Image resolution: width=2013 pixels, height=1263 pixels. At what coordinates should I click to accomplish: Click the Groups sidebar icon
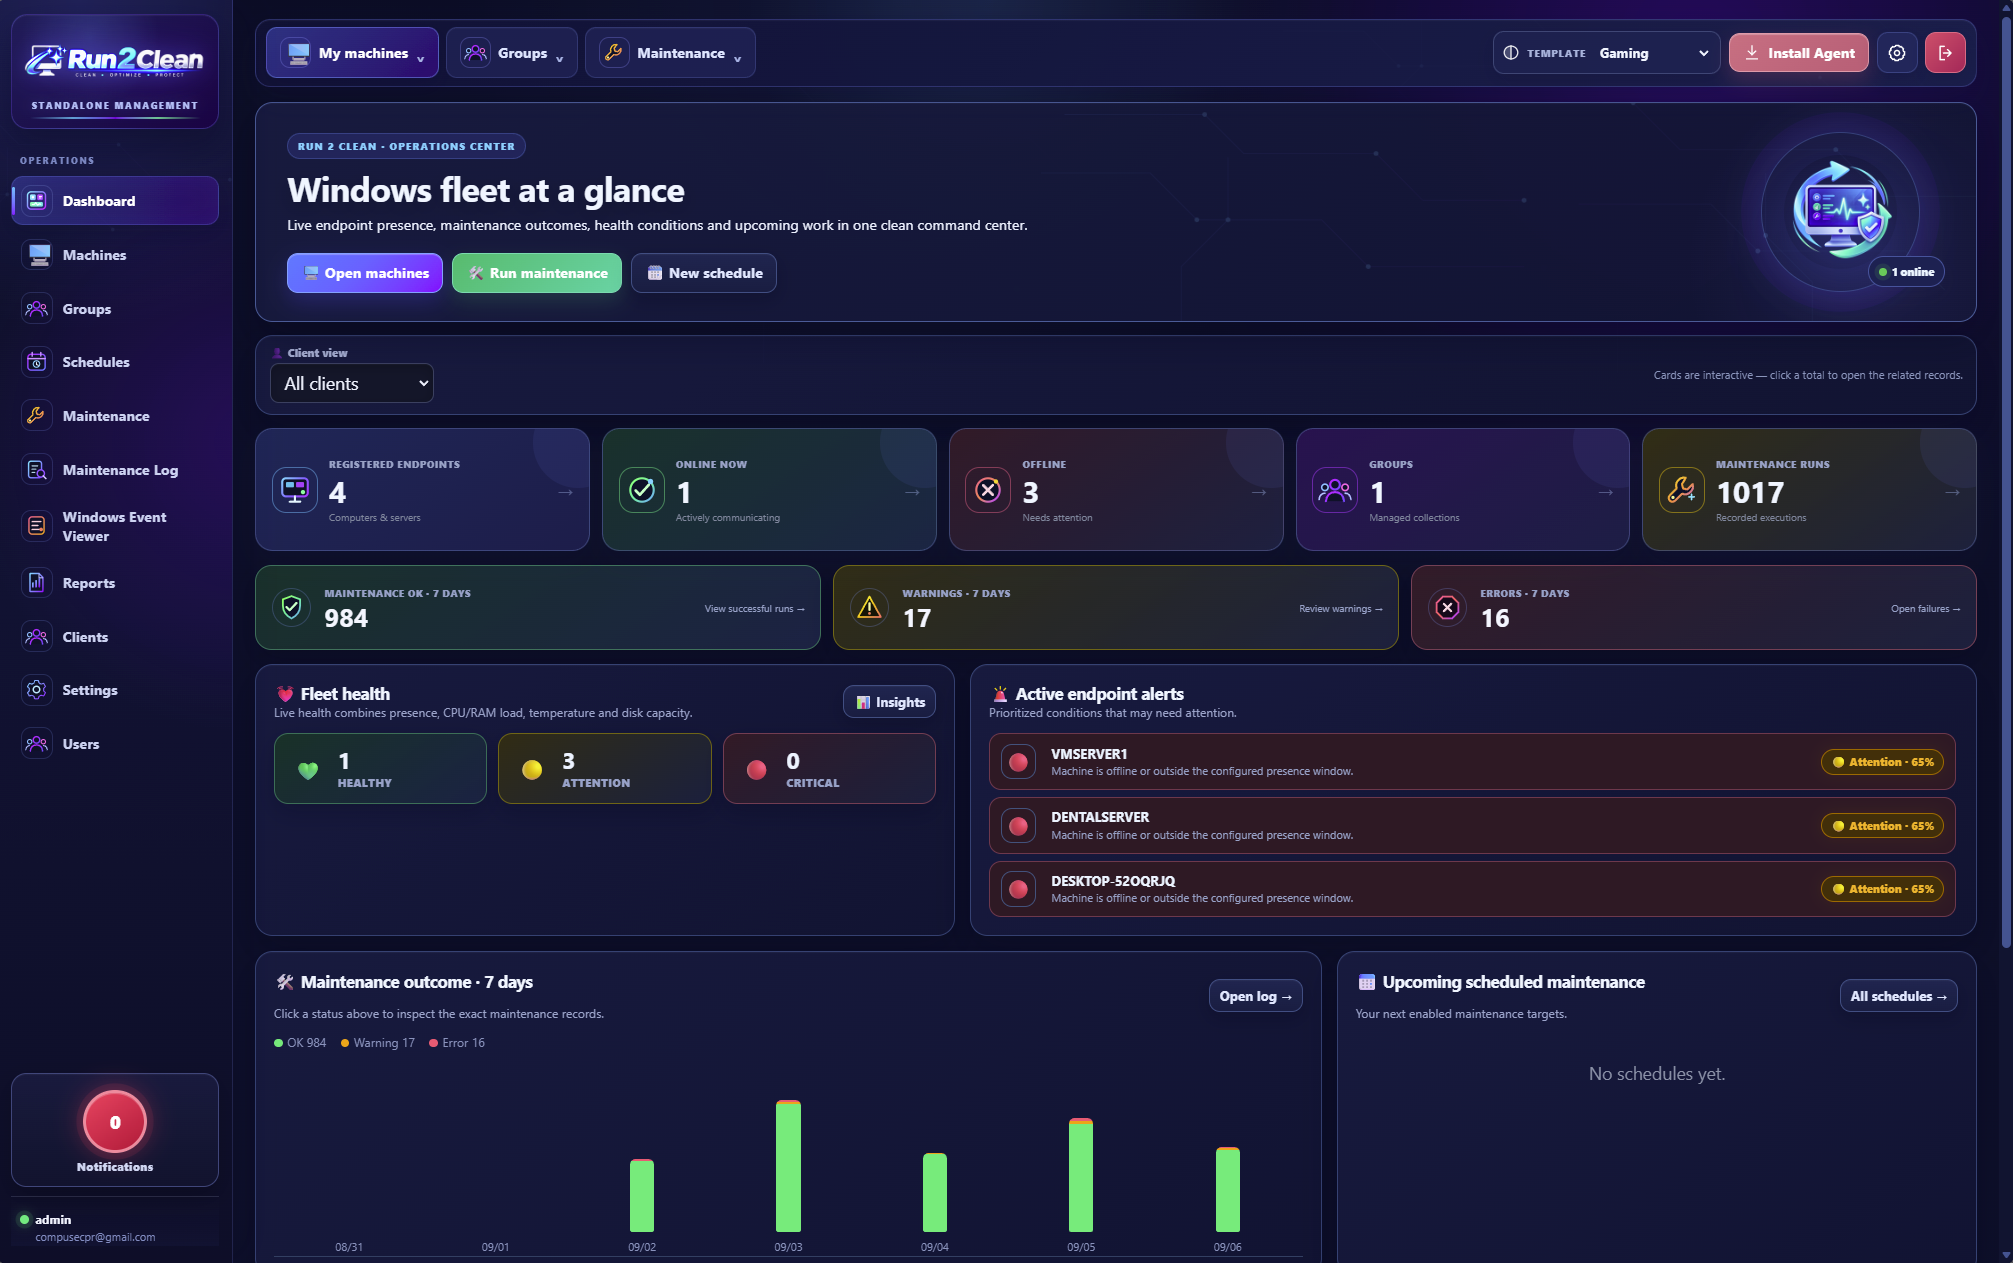point(37,309)
